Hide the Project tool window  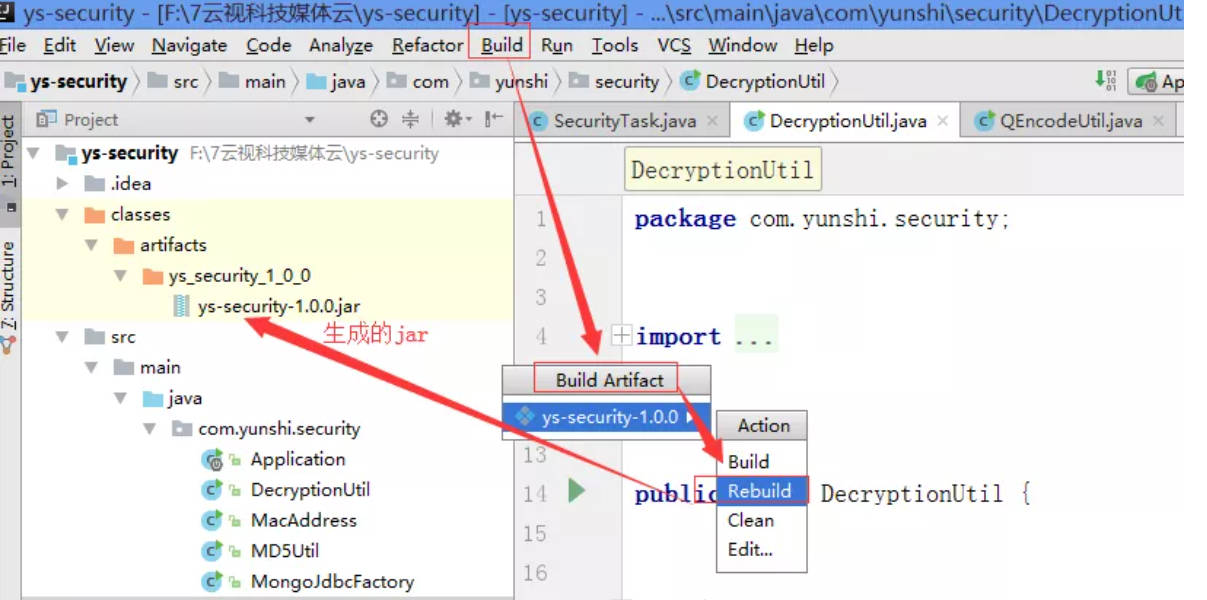(x=494, y=119)
